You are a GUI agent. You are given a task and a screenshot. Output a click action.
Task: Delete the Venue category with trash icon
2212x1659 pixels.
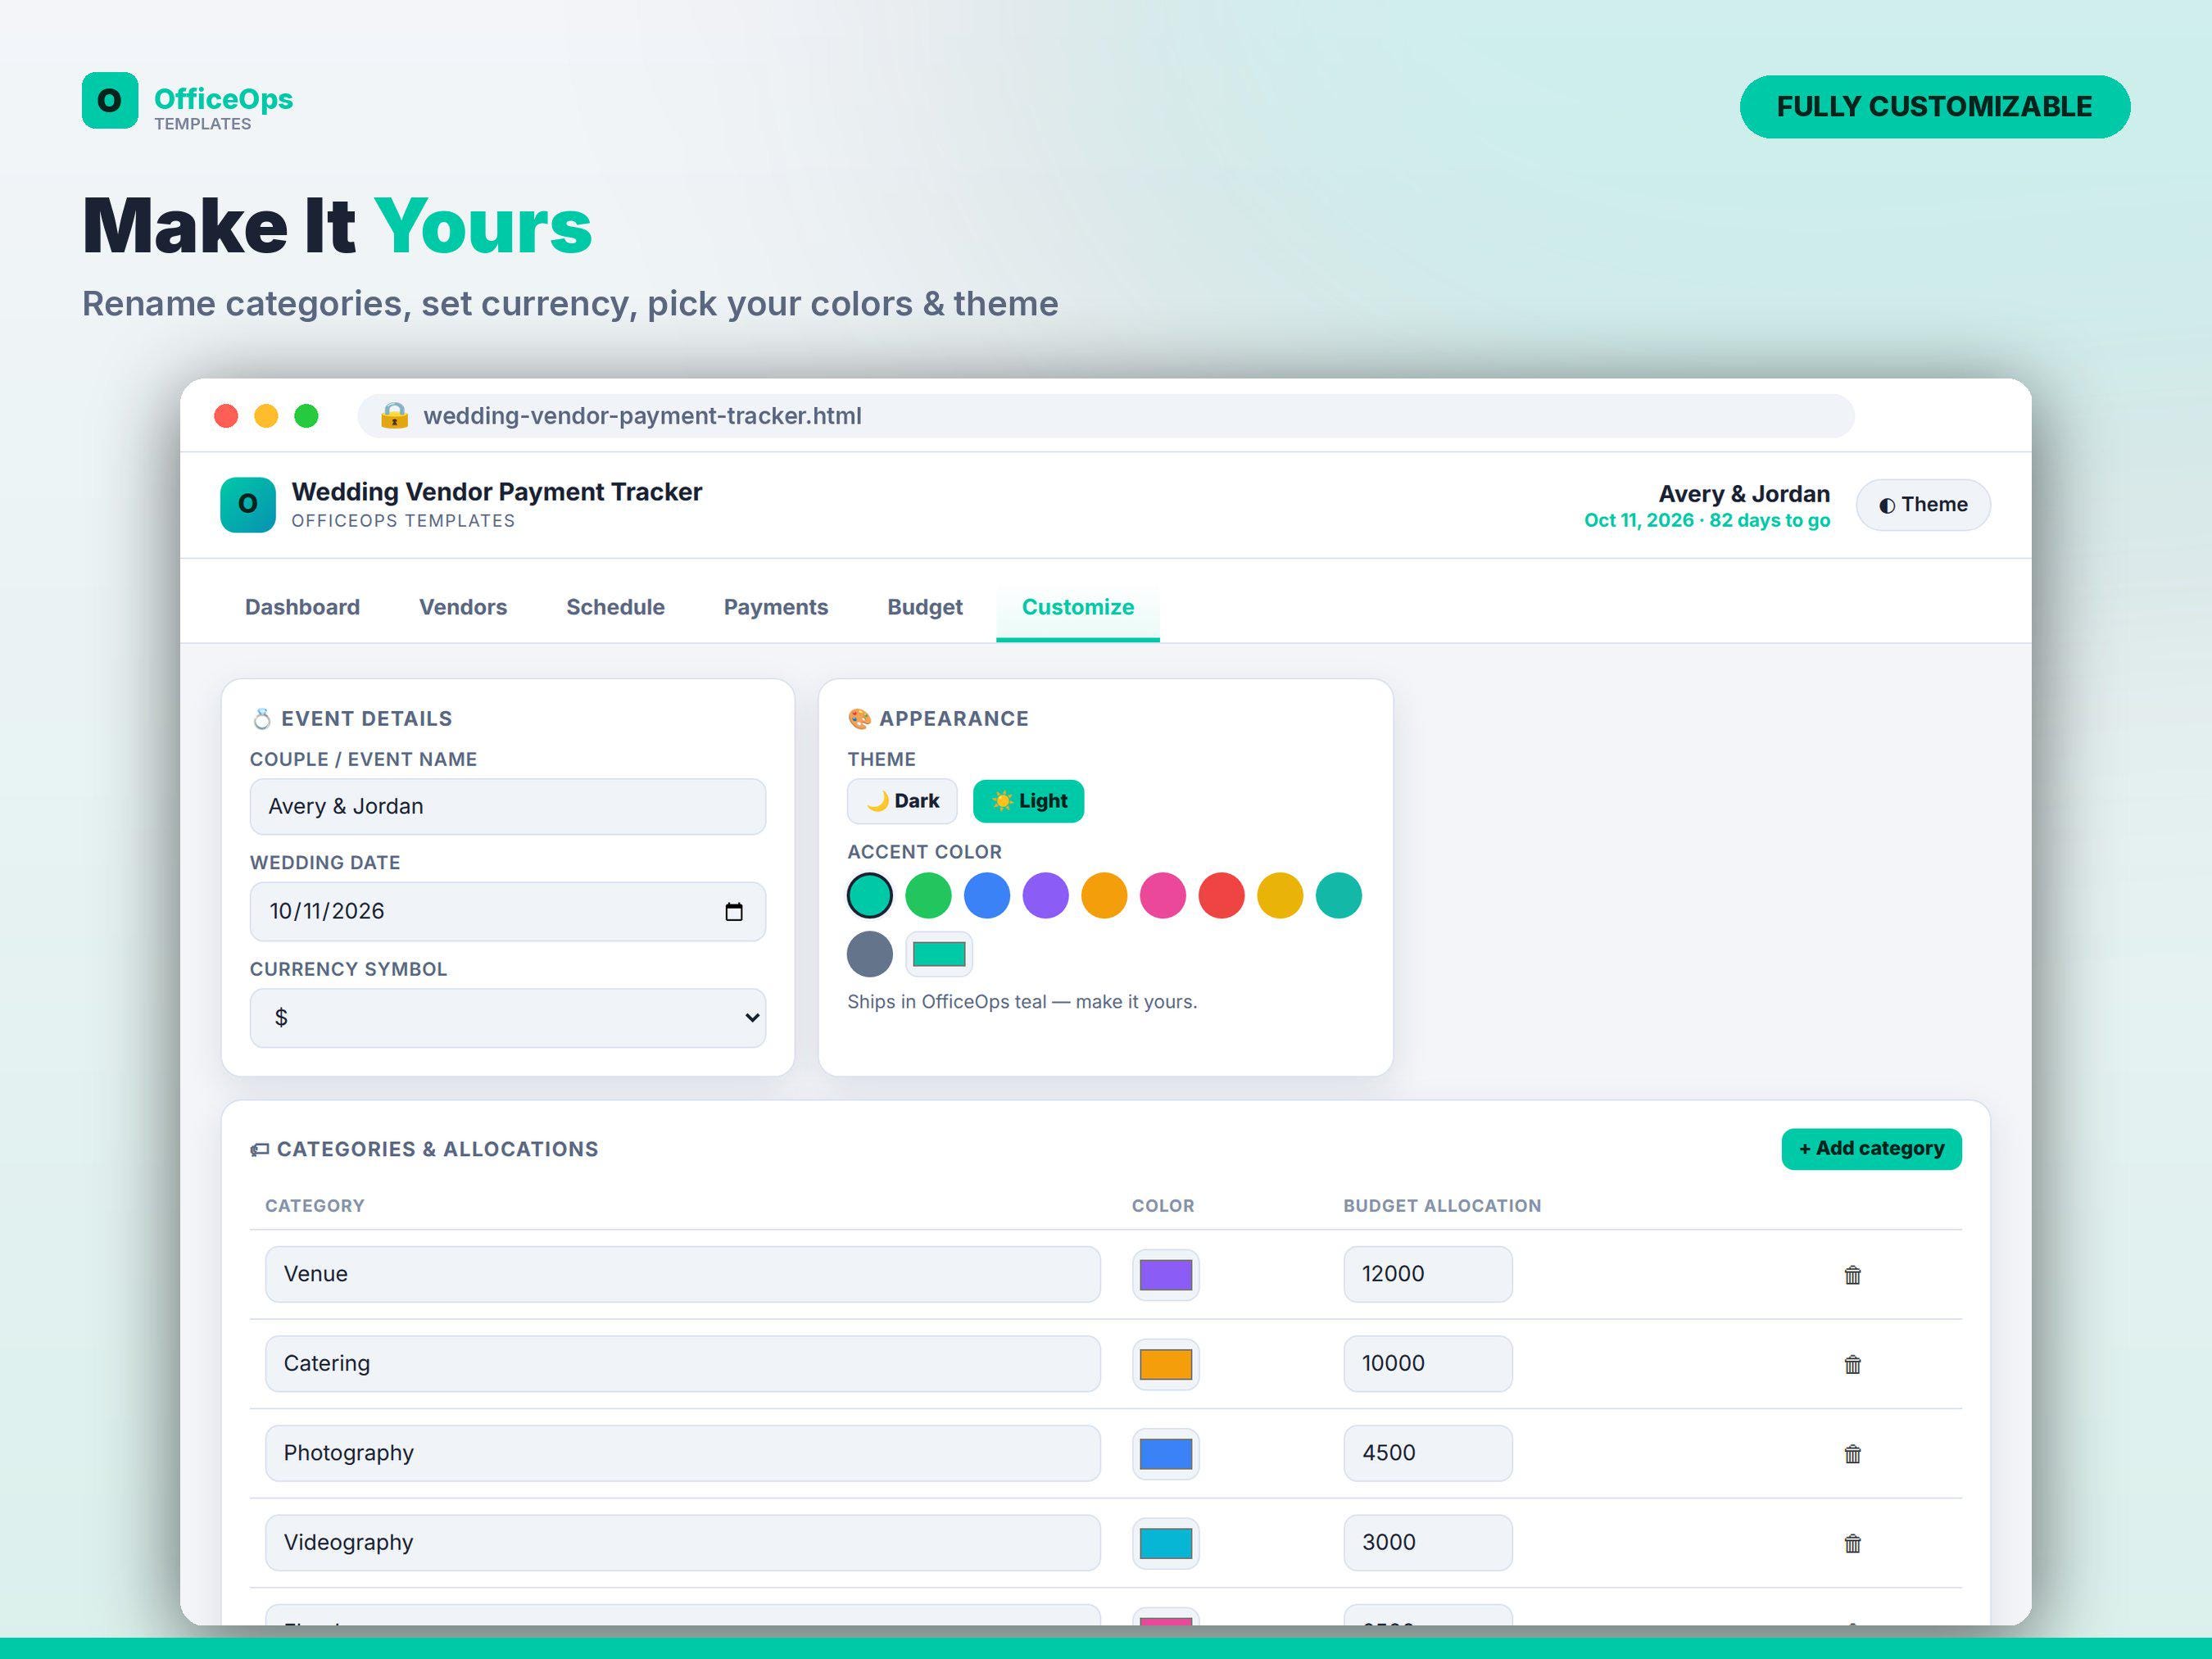[x=1852, y=1274]
